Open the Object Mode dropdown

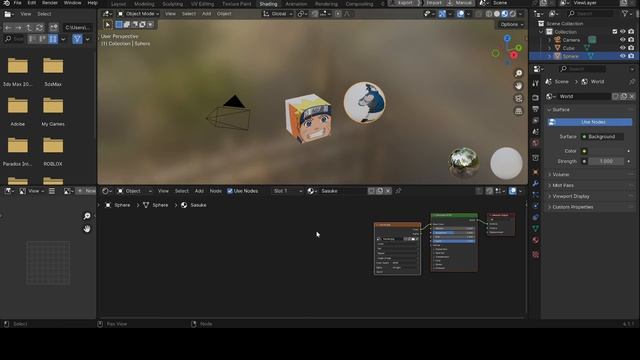[x=138, y=13]
